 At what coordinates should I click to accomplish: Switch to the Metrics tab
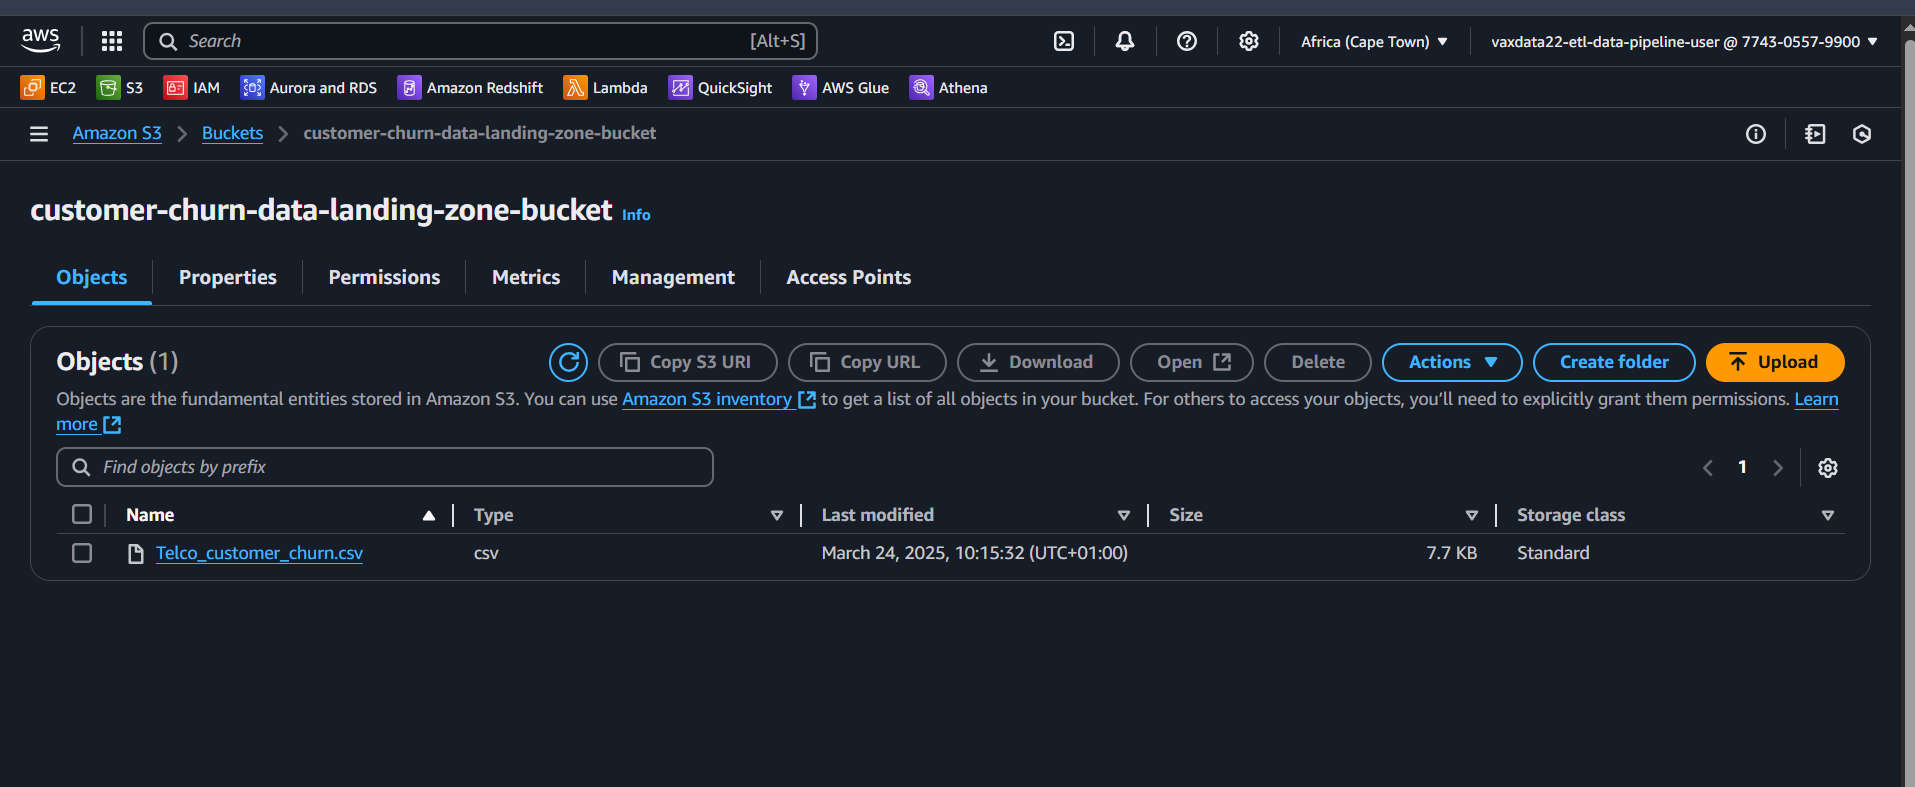click(x=526, y=278)
